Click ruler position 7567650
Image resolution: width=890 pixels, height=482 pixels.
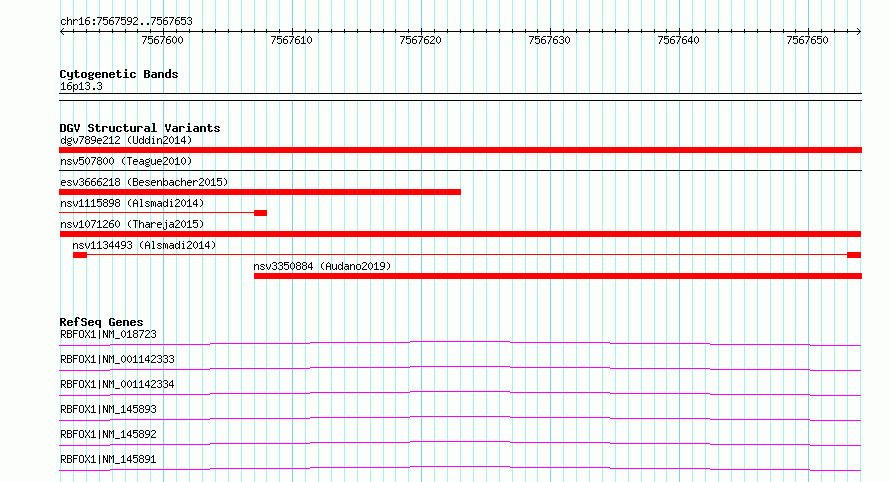tap(807, 40)
